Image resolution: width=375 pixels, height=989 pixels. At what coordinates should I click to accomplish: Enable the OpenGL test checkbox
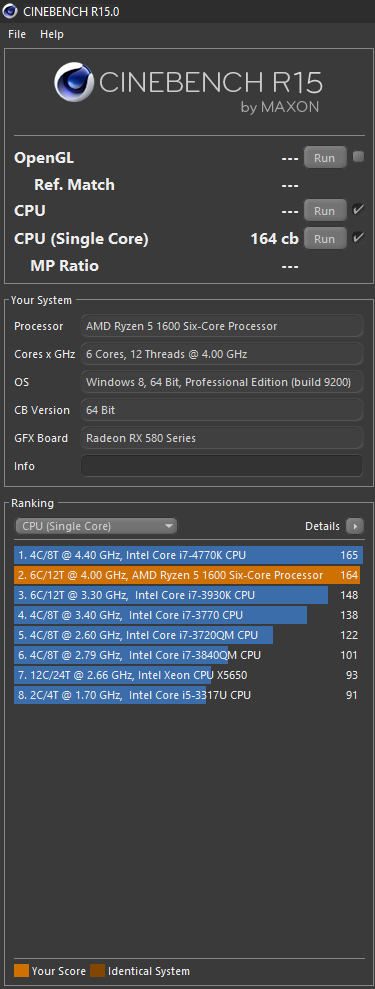pyautogui.click(x=358, y=157)
